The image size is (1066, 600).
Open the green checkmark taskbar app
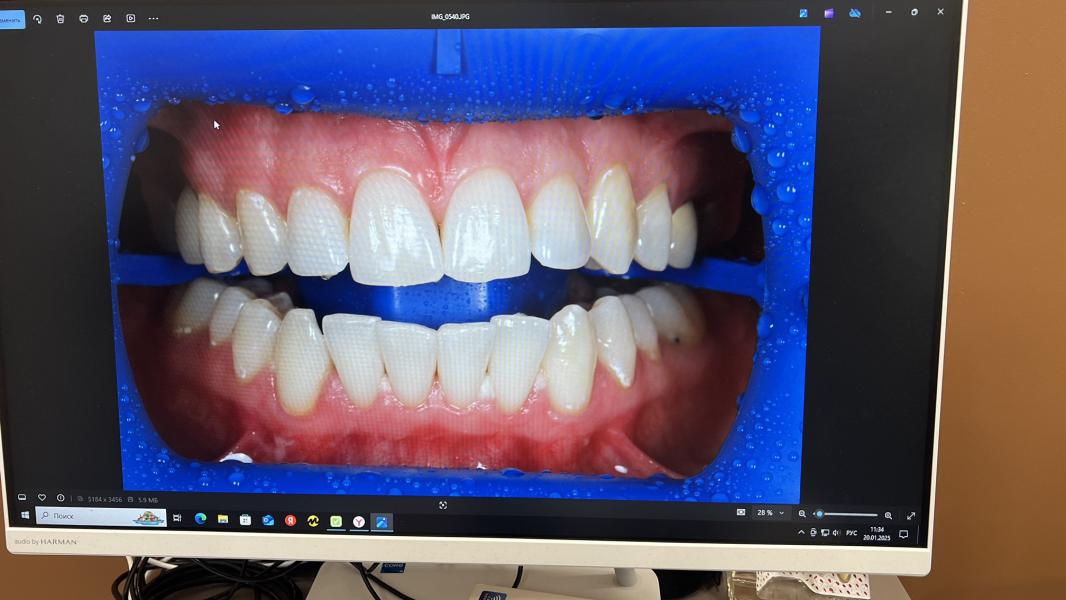point(336,521)
